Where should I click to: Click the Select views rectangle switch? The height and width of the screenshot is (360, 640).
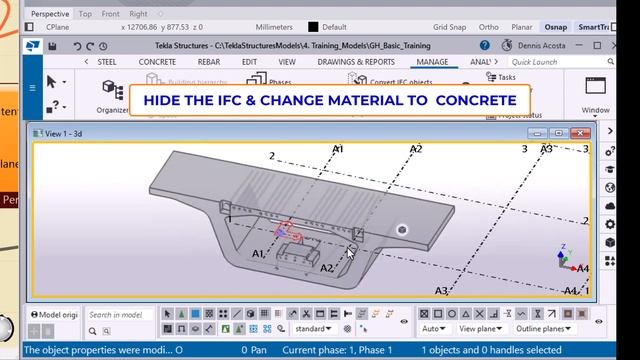pos(320,313)
